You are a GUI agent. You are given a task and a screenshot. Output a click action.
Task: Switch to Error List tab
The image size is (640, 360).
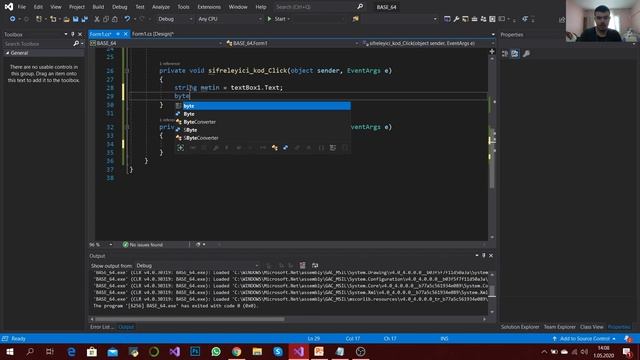102,327
